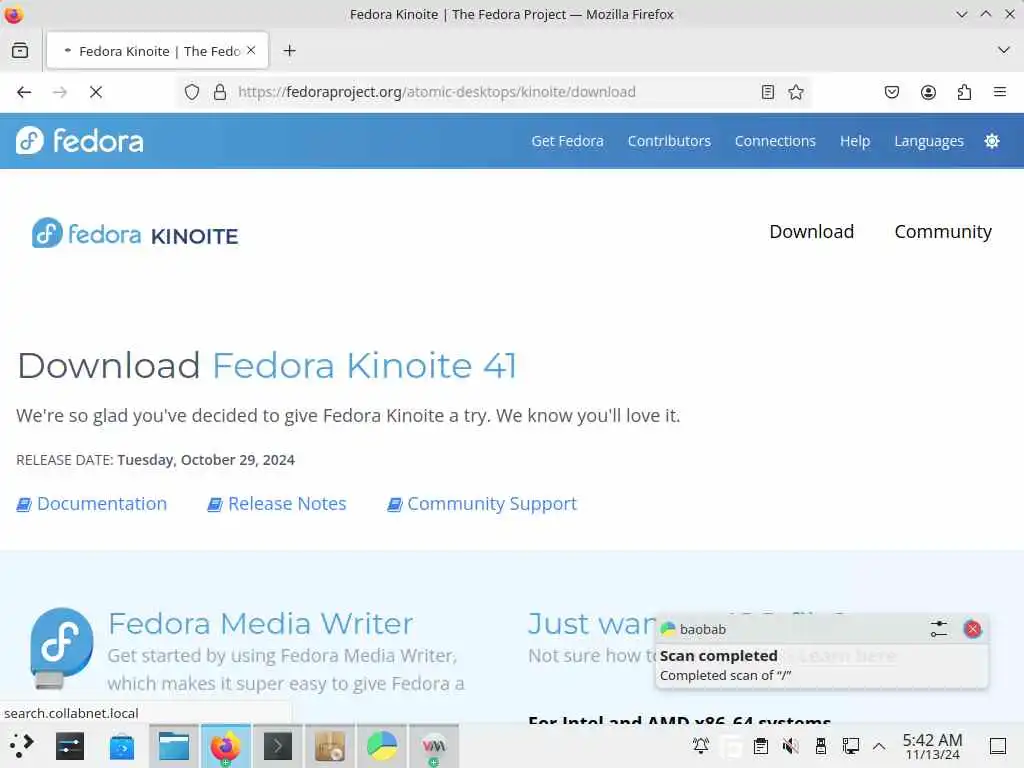Screen dimensions: 1024x768
Task: Dismiss the baobab Scan completed notification
Action: pyautogui.click(x=972, y=629)
